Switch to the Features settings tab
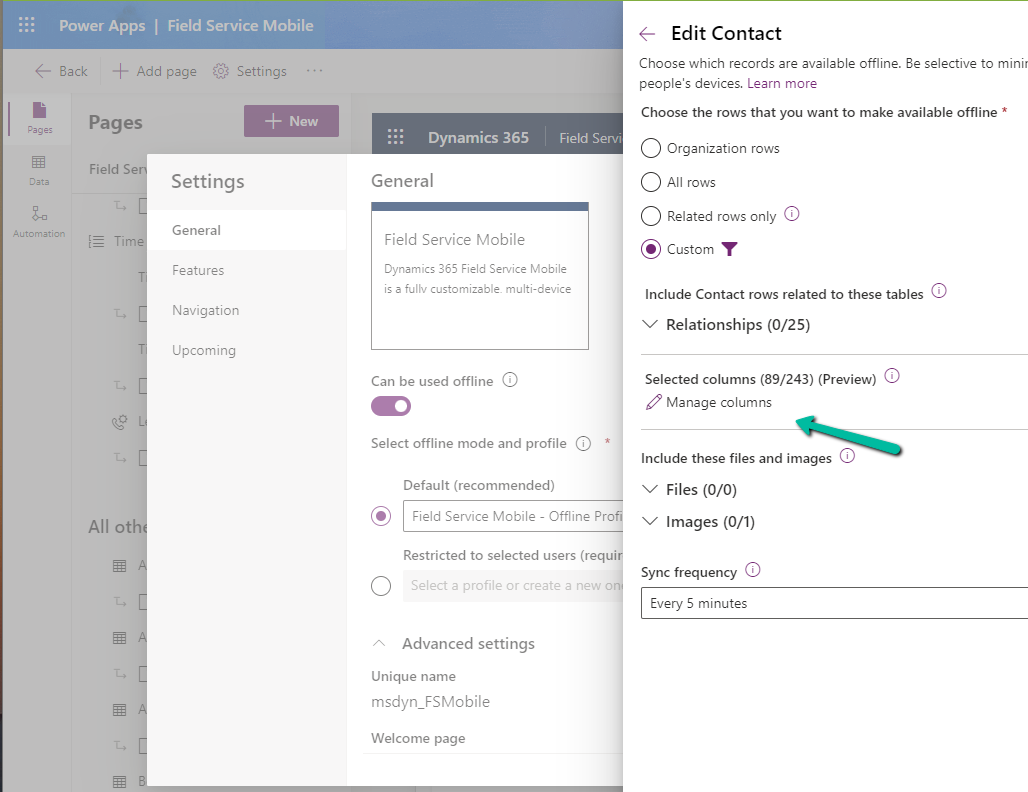Screen dimensions: 1028x792 tap(198, 270)
